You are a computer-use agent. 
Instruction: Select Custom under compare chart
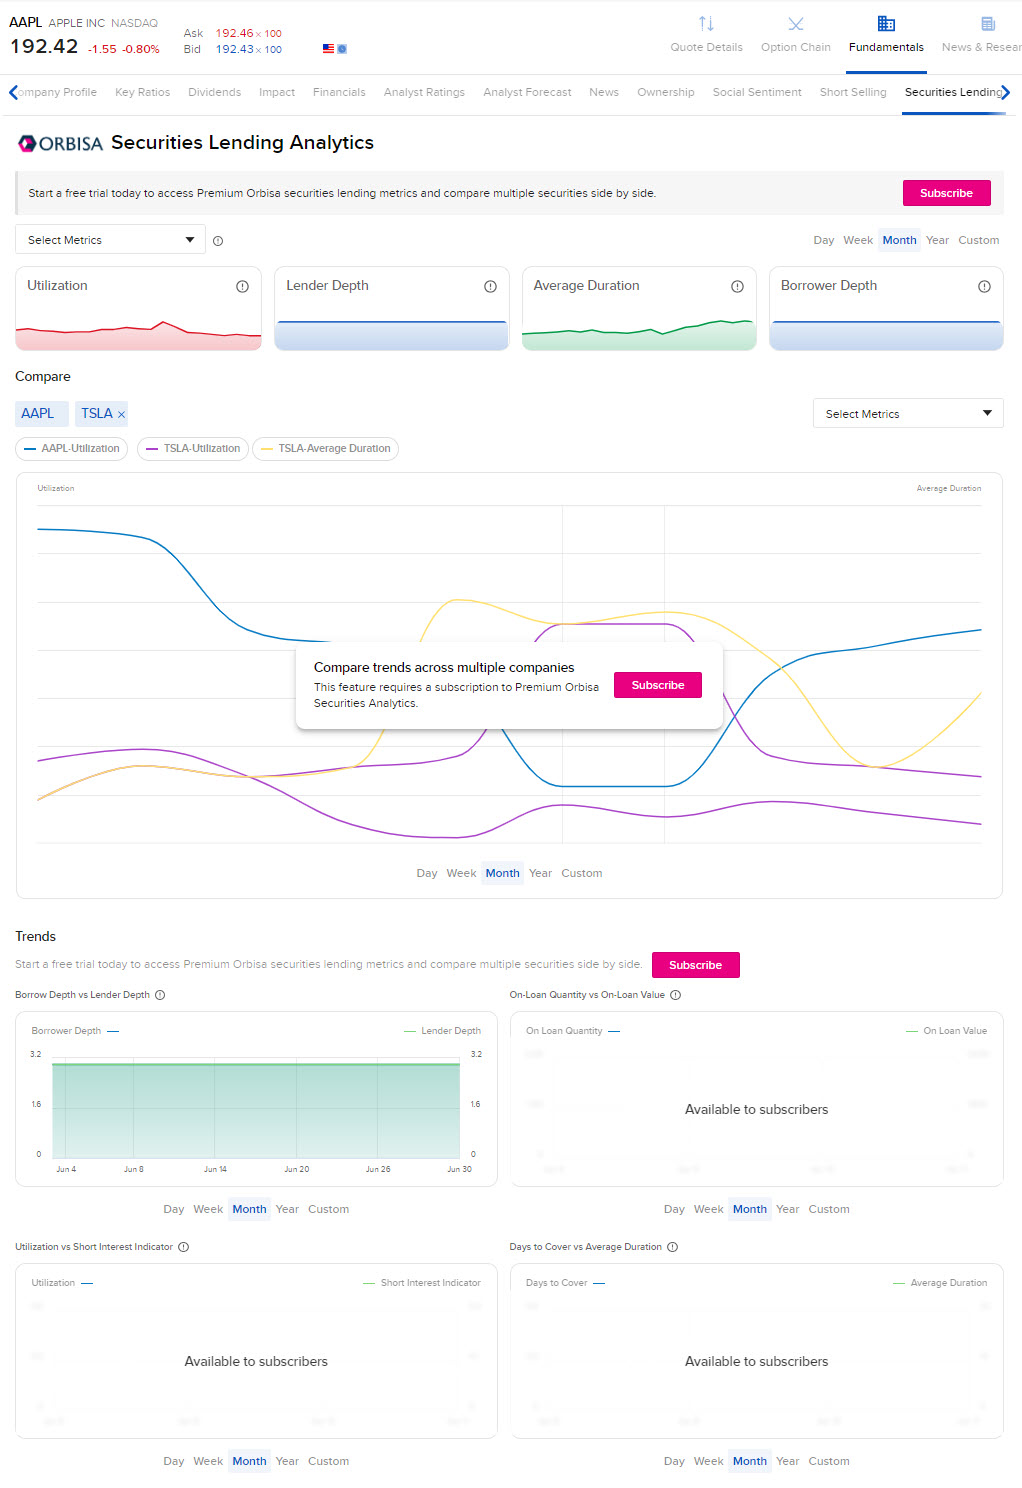point(582,873)
